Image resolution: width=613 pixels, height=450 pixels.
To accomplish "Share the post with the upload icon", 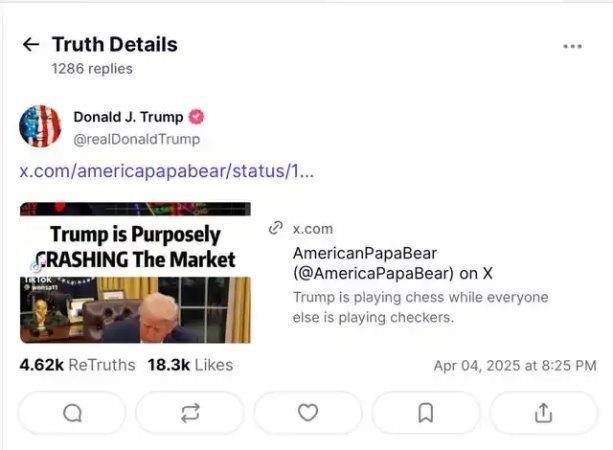I will [x=543, y=412].
